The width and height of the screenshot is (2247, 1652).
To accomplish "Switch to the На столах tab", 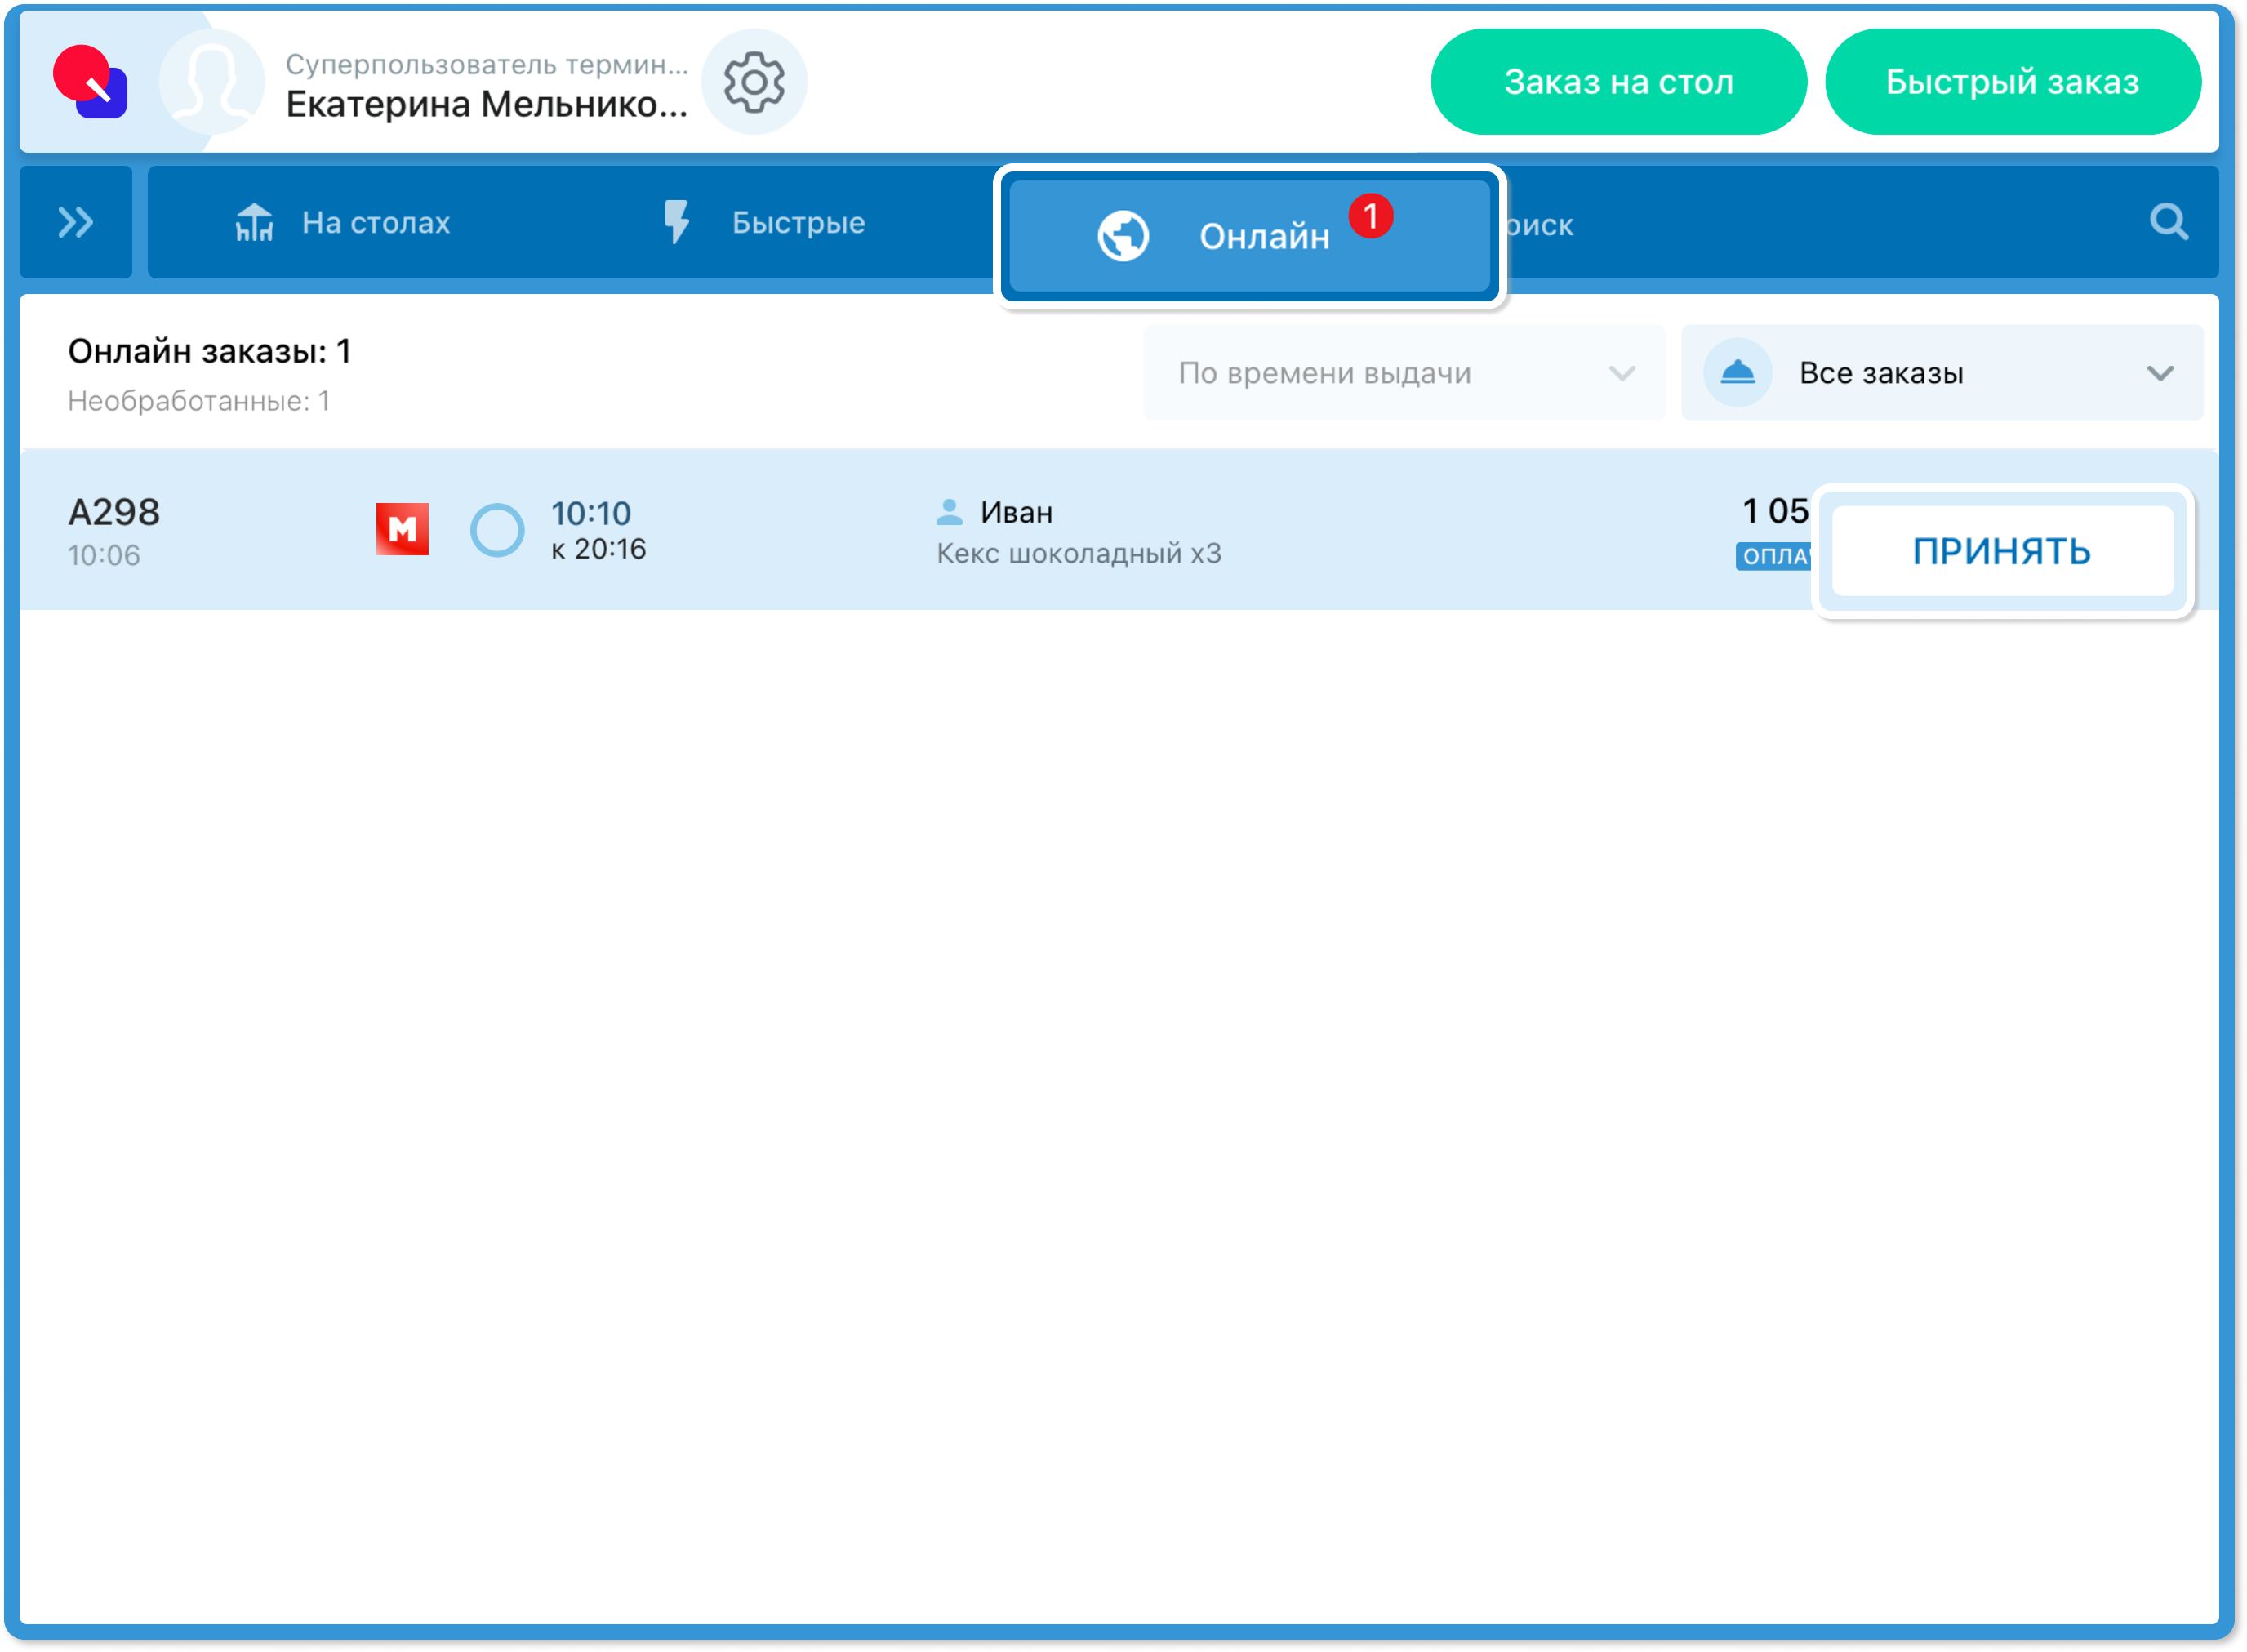I will [343, 222].
